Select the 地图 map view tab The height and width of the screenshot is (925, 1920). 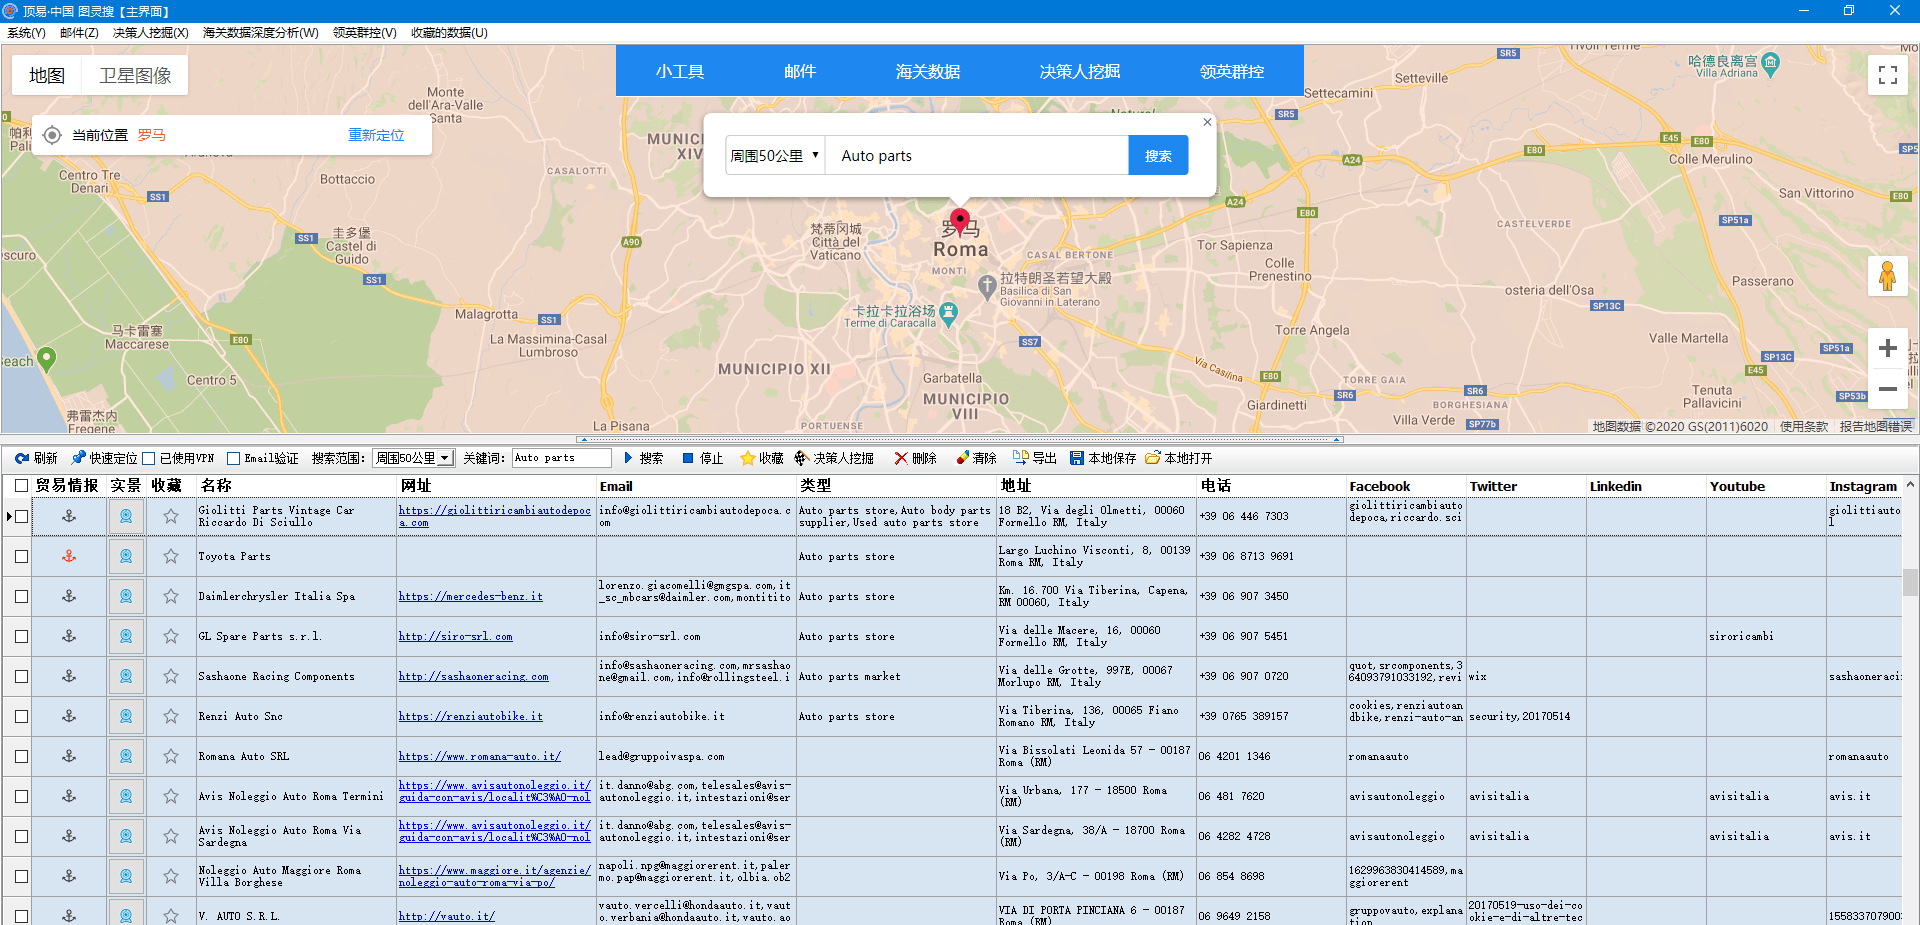pyautogui.click(x=47, y=75)
